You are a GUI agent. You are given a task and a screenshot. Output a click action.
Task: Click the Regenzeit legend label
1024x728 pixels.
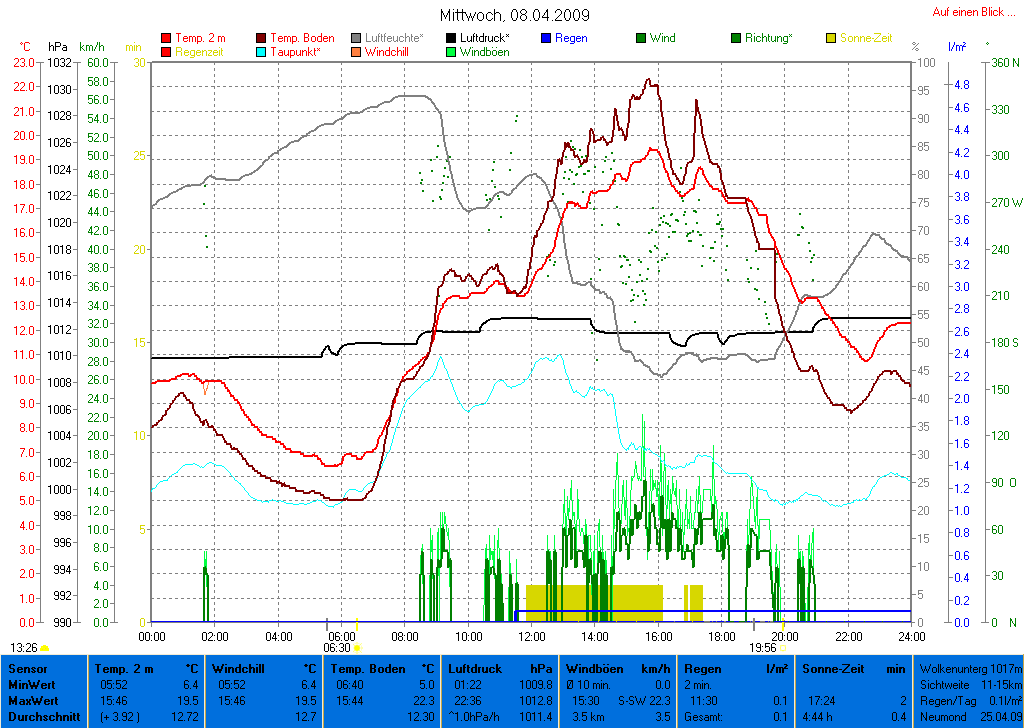pos(202,51)
